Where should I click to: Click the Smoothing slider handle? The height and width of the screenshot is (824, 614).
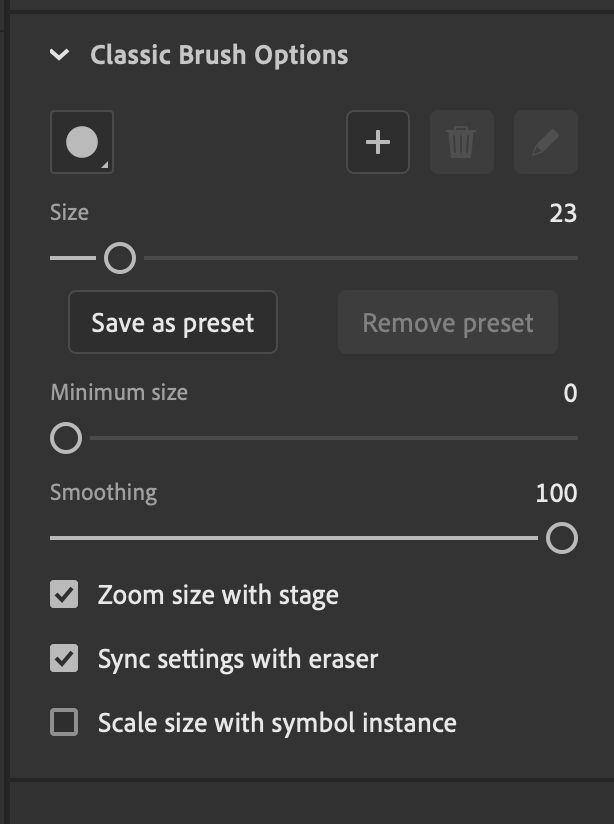(562, 538)
